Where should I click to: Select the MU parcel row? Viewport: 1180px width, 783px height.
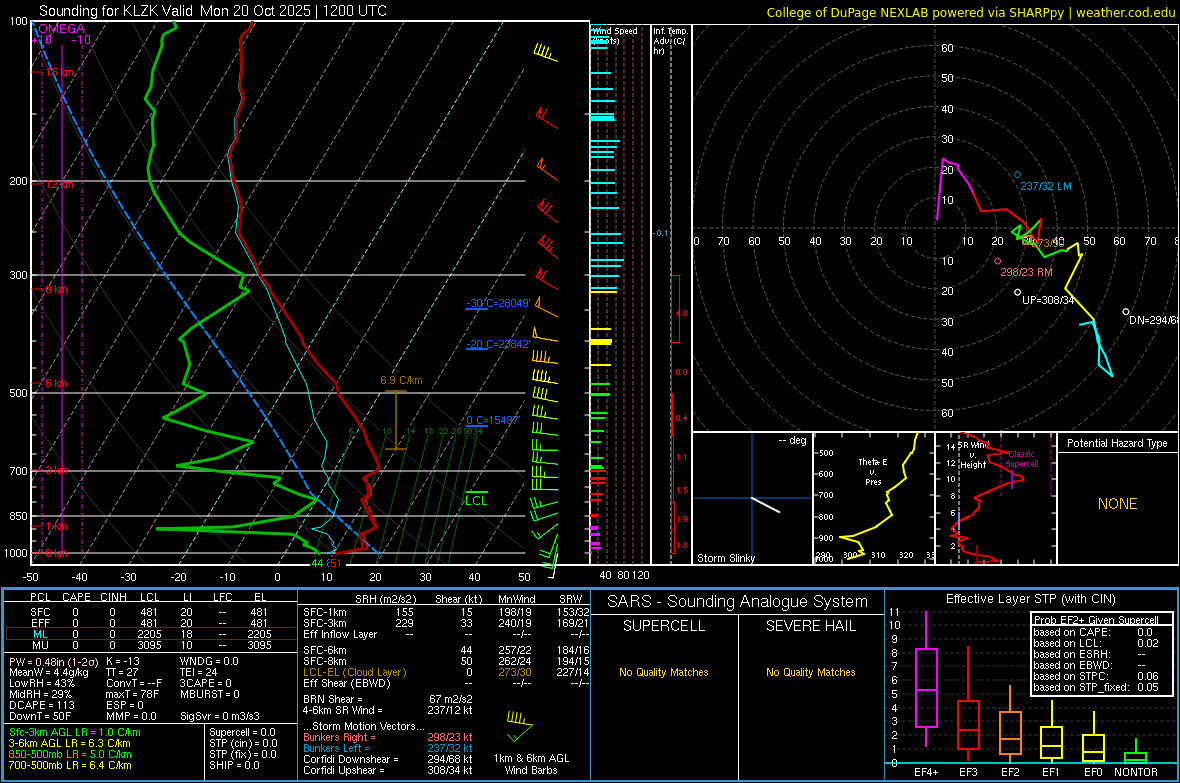pyautogui.click(x=149, y=644)
